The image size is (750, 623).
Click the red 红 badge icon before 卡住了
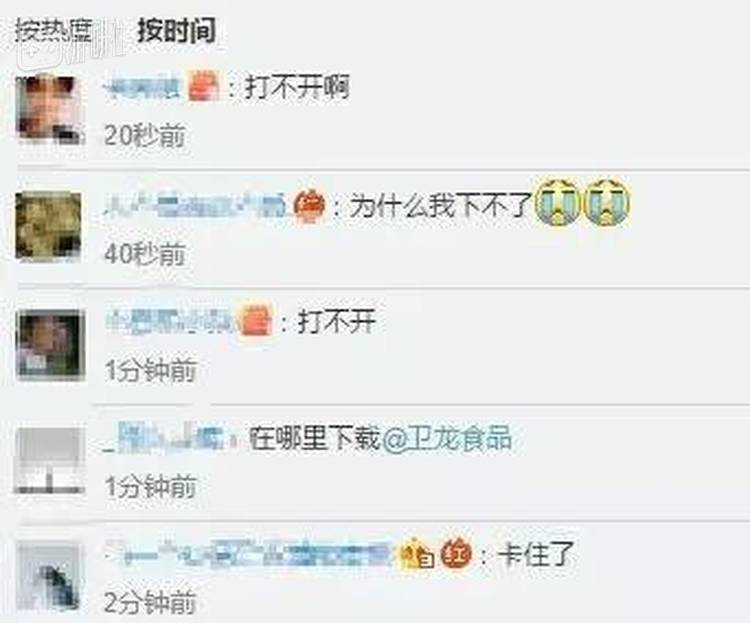tap(456, 554)
